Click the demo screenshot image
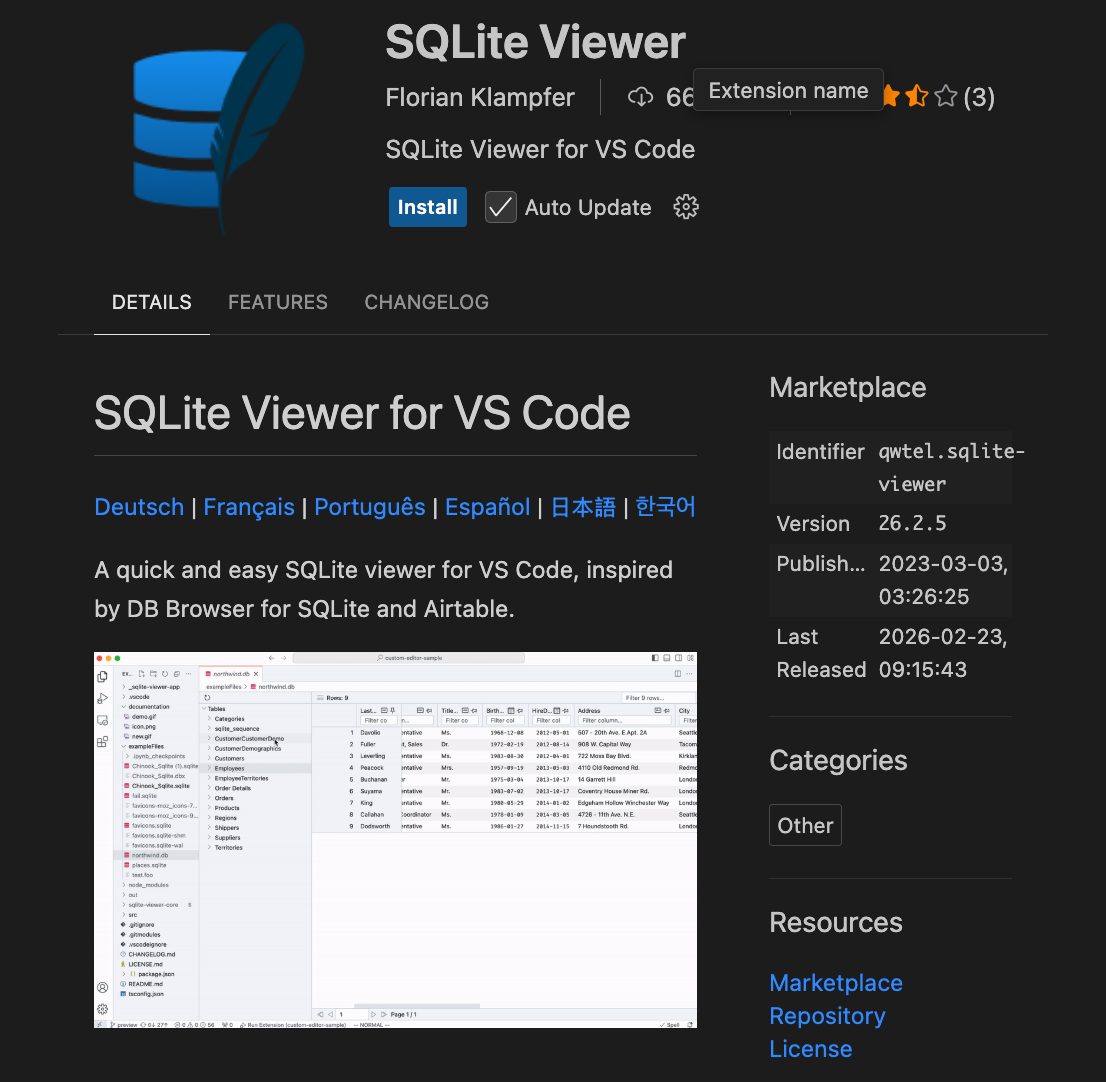This screenshot has height=1082, width=1106. 395,839
